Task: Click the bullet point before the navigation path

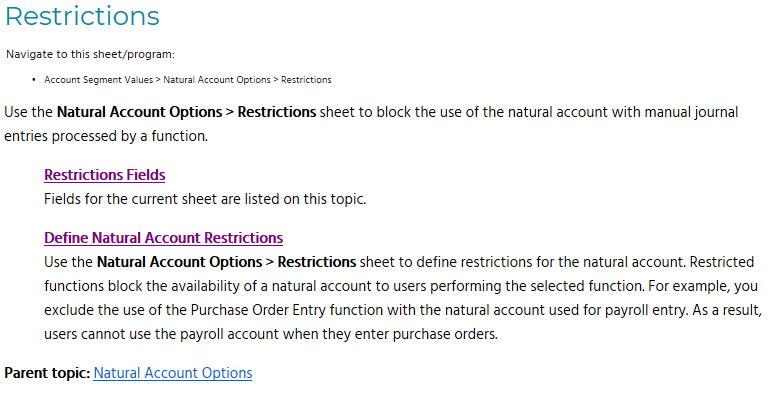Action: point(34,80)
